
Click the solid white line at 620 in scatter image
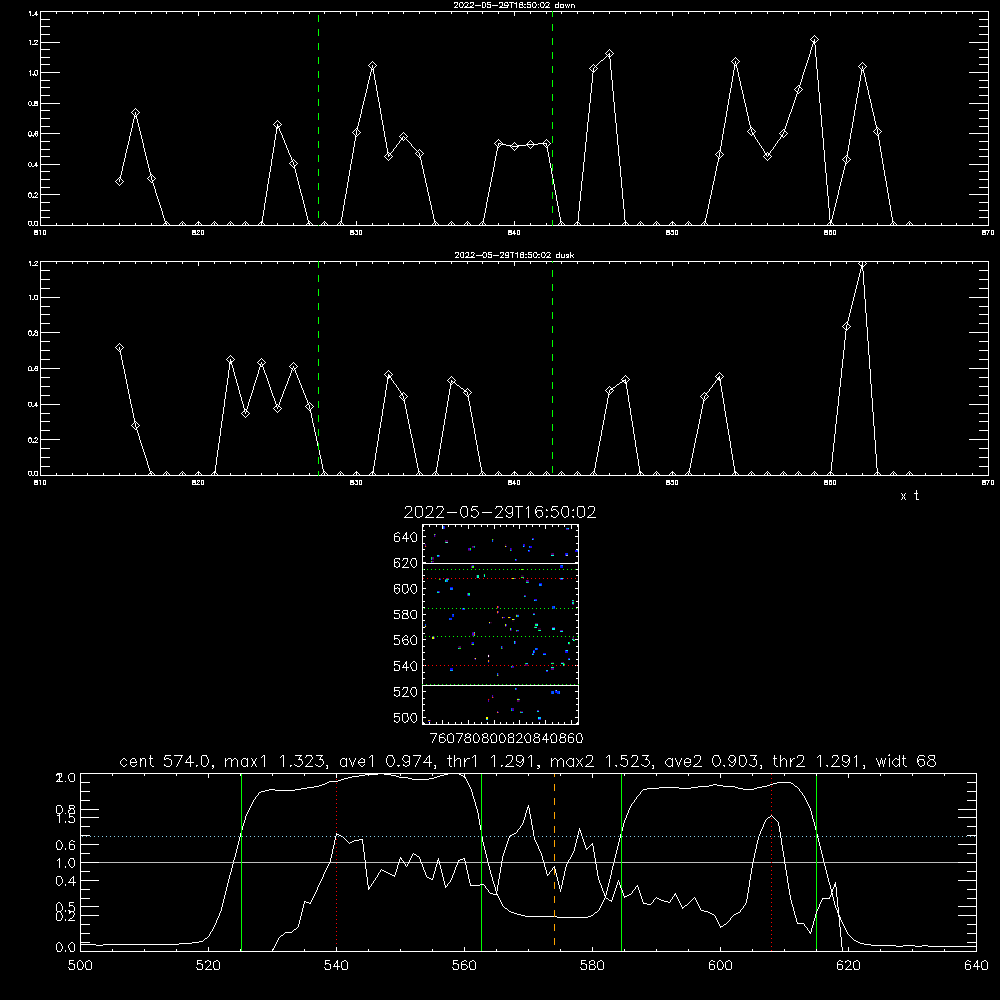pyautogui.click(x=500, y=563)
